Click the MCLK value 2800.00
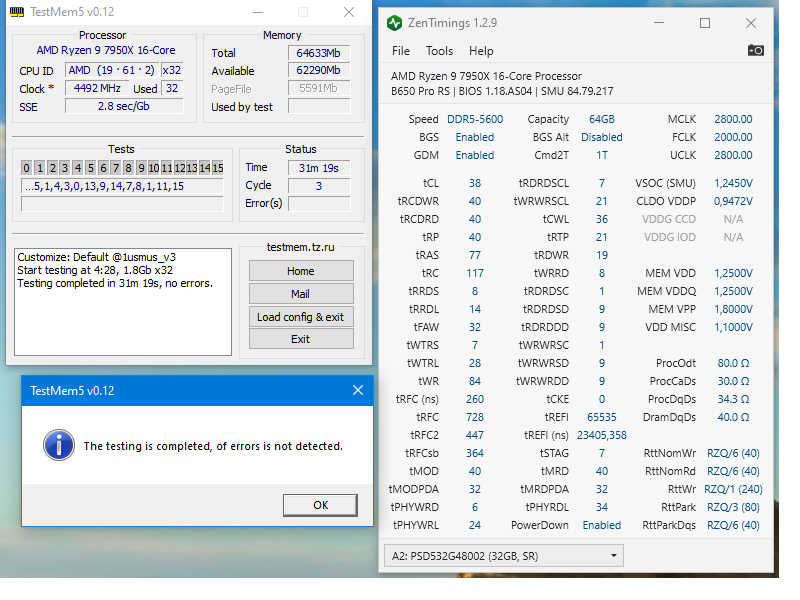The width and height of the screenshot is (800, 600). pos(733,119)
